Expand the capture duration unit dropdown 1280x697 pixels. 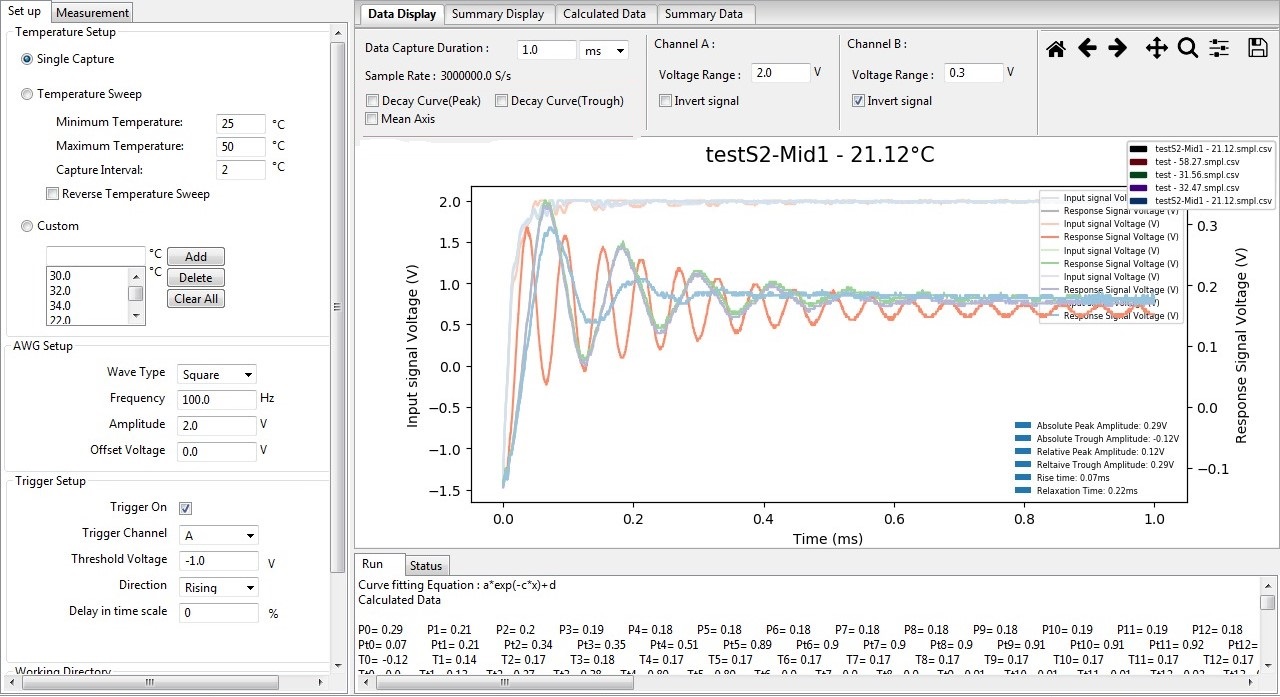pyautogui.click(x=603, y=50)
